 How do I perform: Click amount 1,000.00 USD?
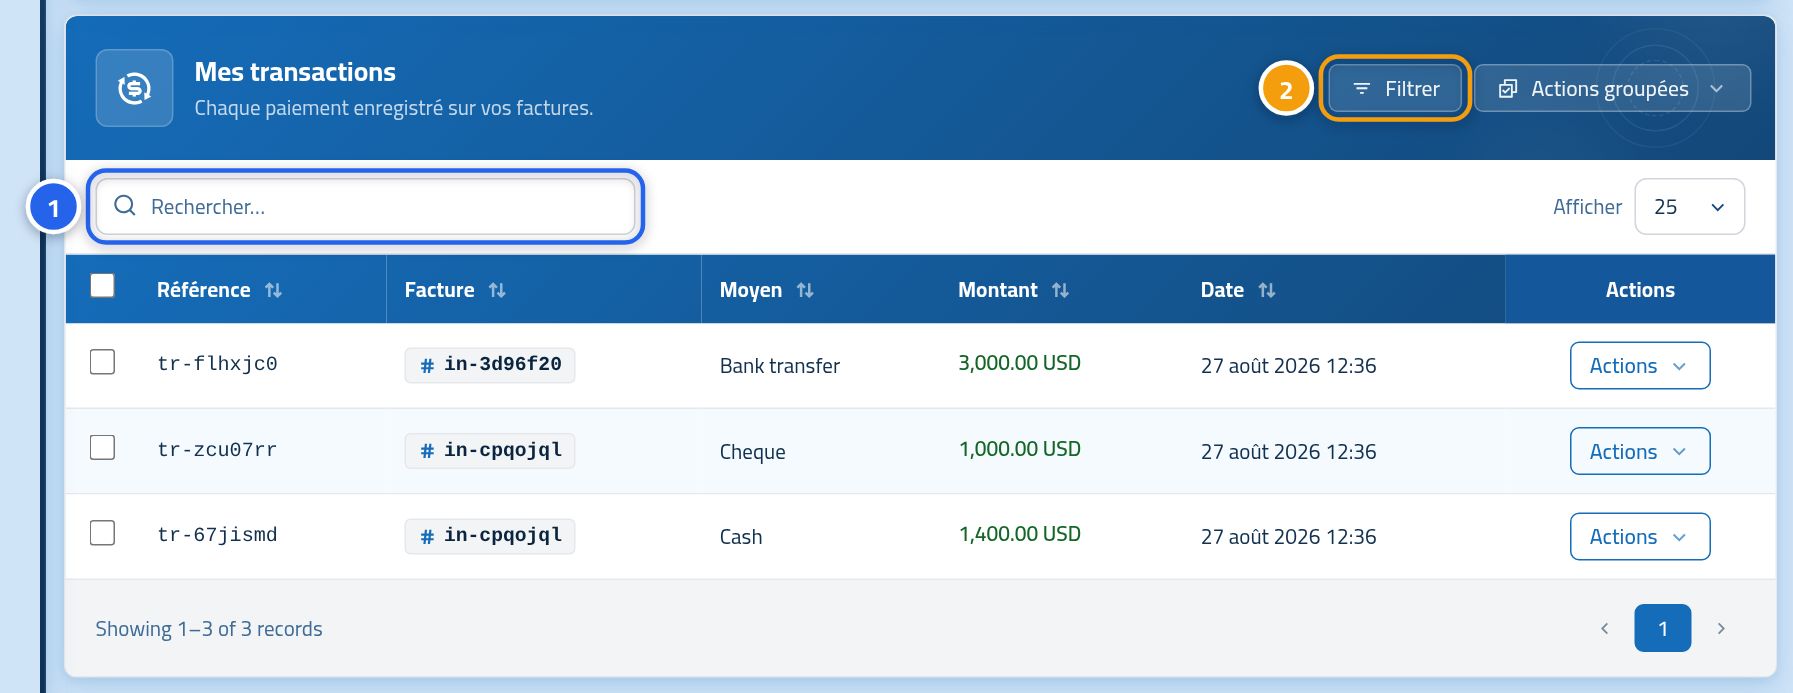(1019, 449)
